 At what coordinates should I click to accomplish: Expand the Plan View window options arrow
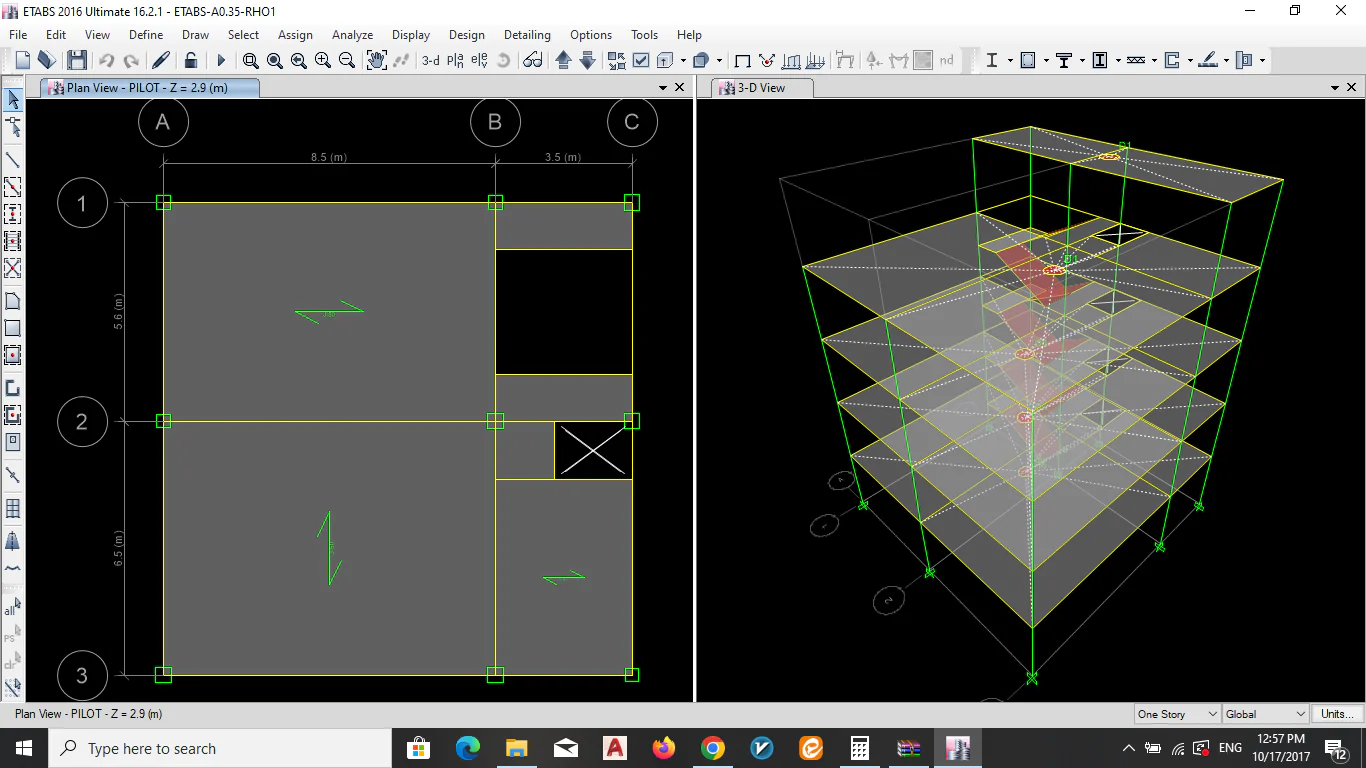point(662,88)
